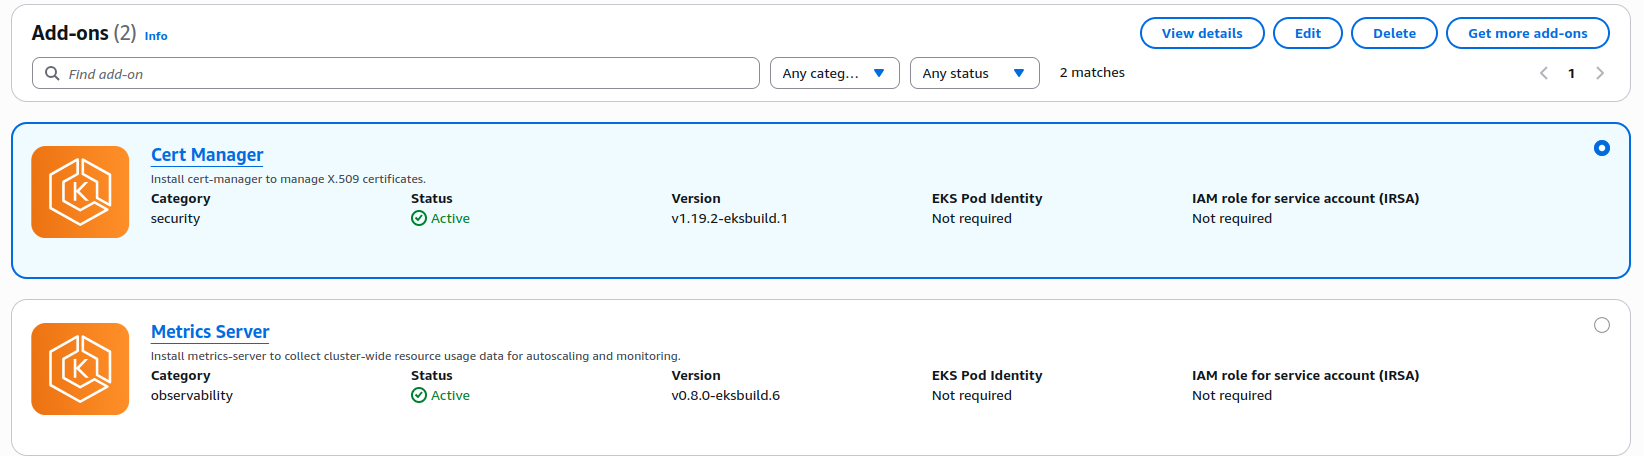Viewport: 1644px width, 456px height.
Task: Open the Any status filter dropdown
Action: click(x=974, y=73)
